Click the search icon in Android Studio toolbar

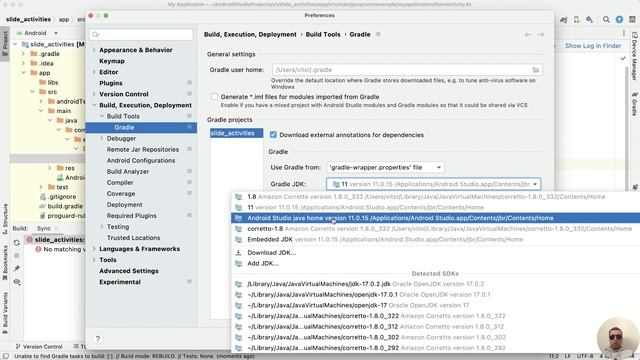point(606,19)
